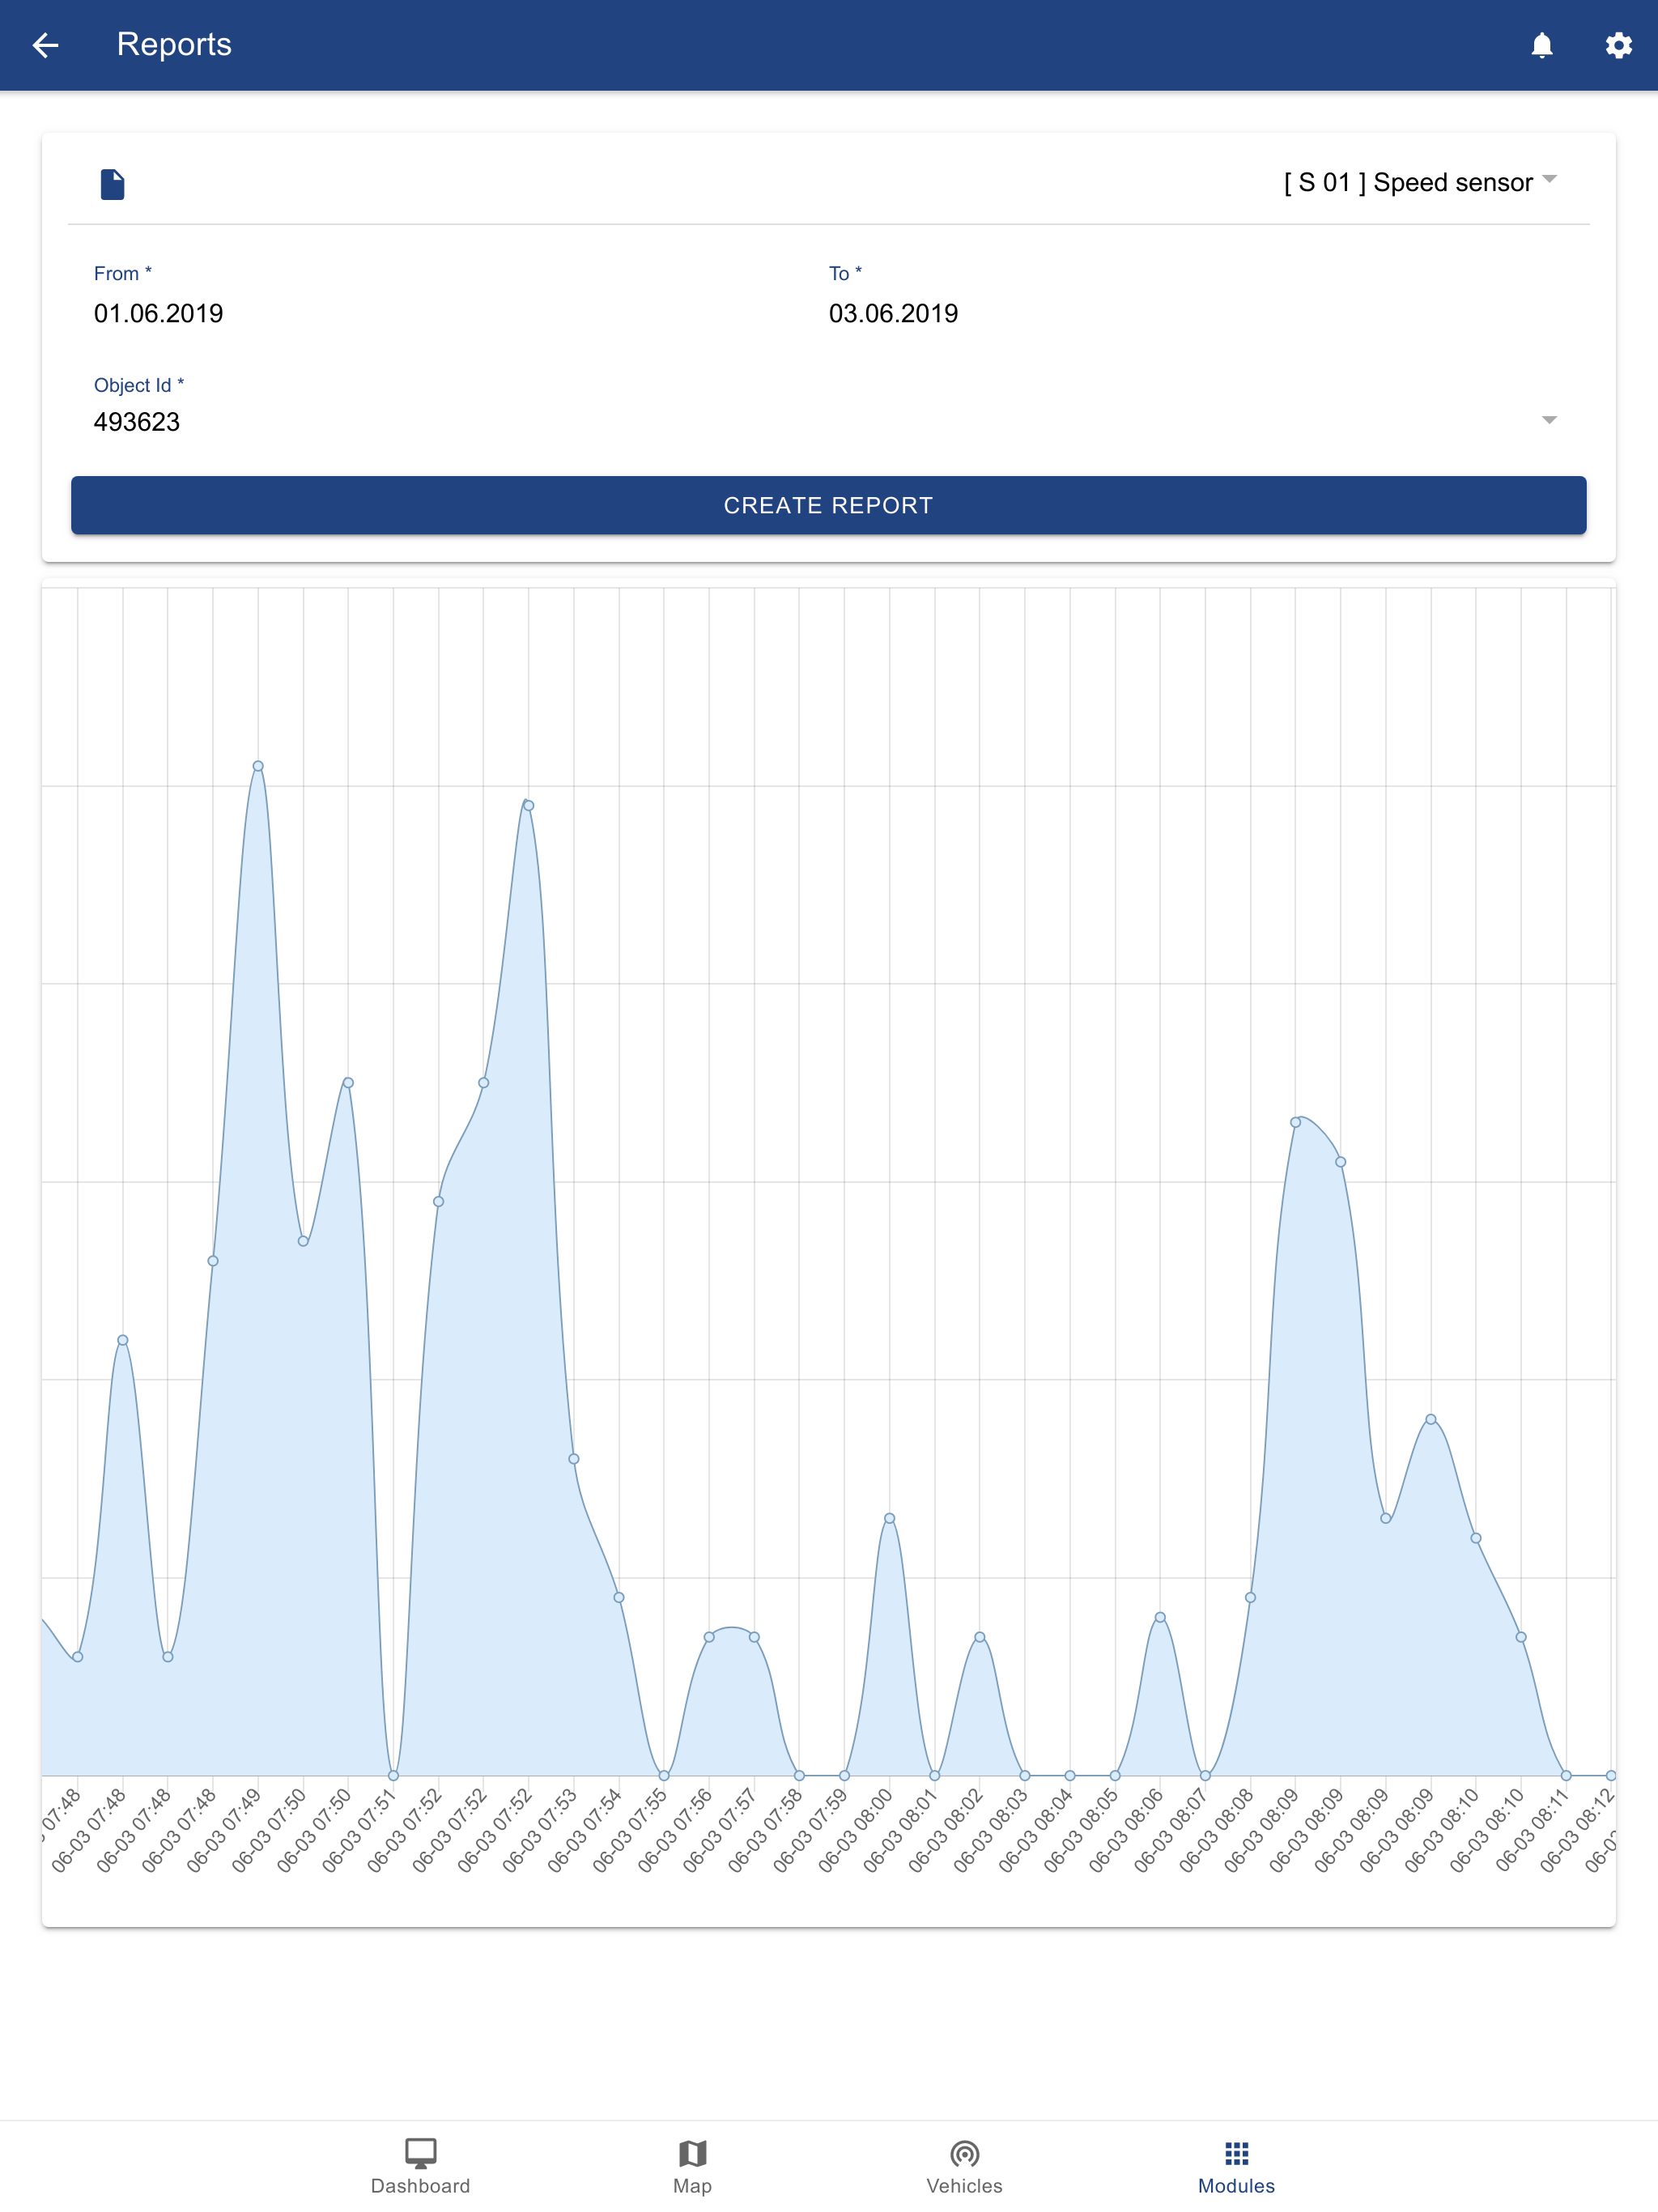Click the To * field label

(845, 273)
